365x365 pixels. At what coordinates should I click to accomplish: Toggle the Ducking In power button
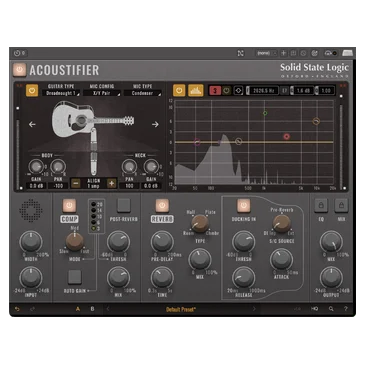[x=244, y=206]
